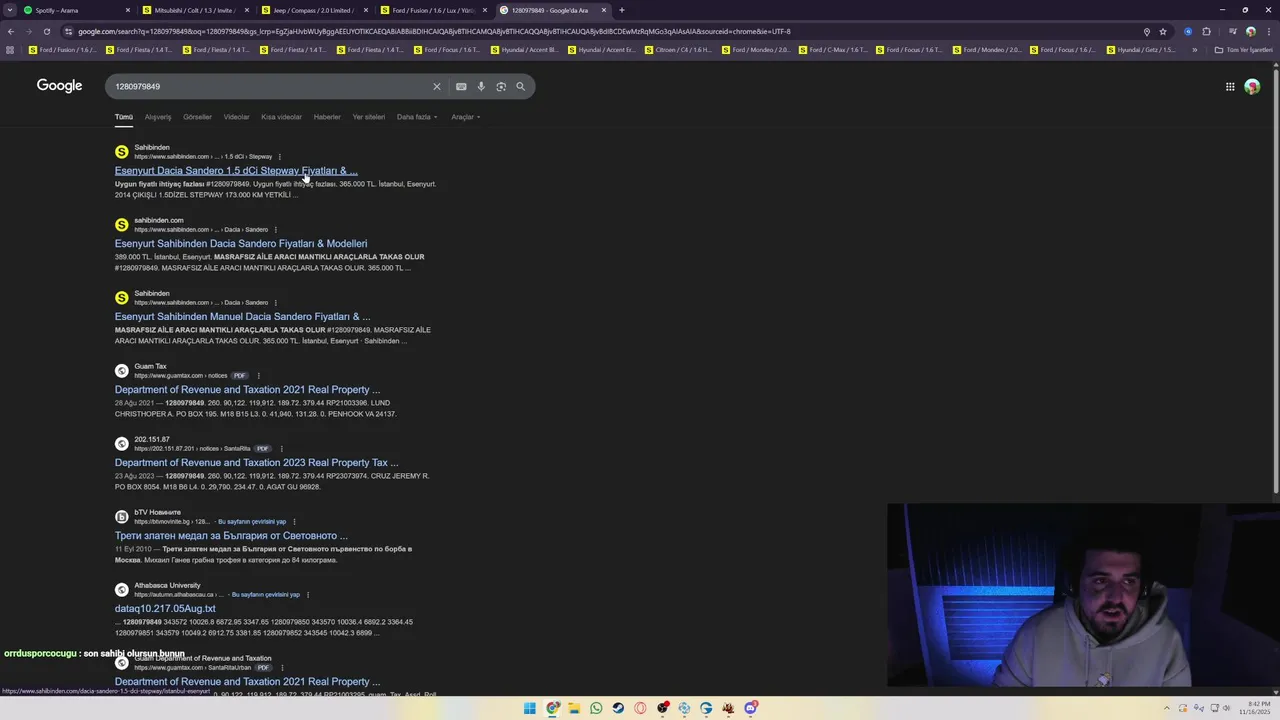
Task: Open Revenue and Taxation 2021 Real Property link
Action: (247, 390)
